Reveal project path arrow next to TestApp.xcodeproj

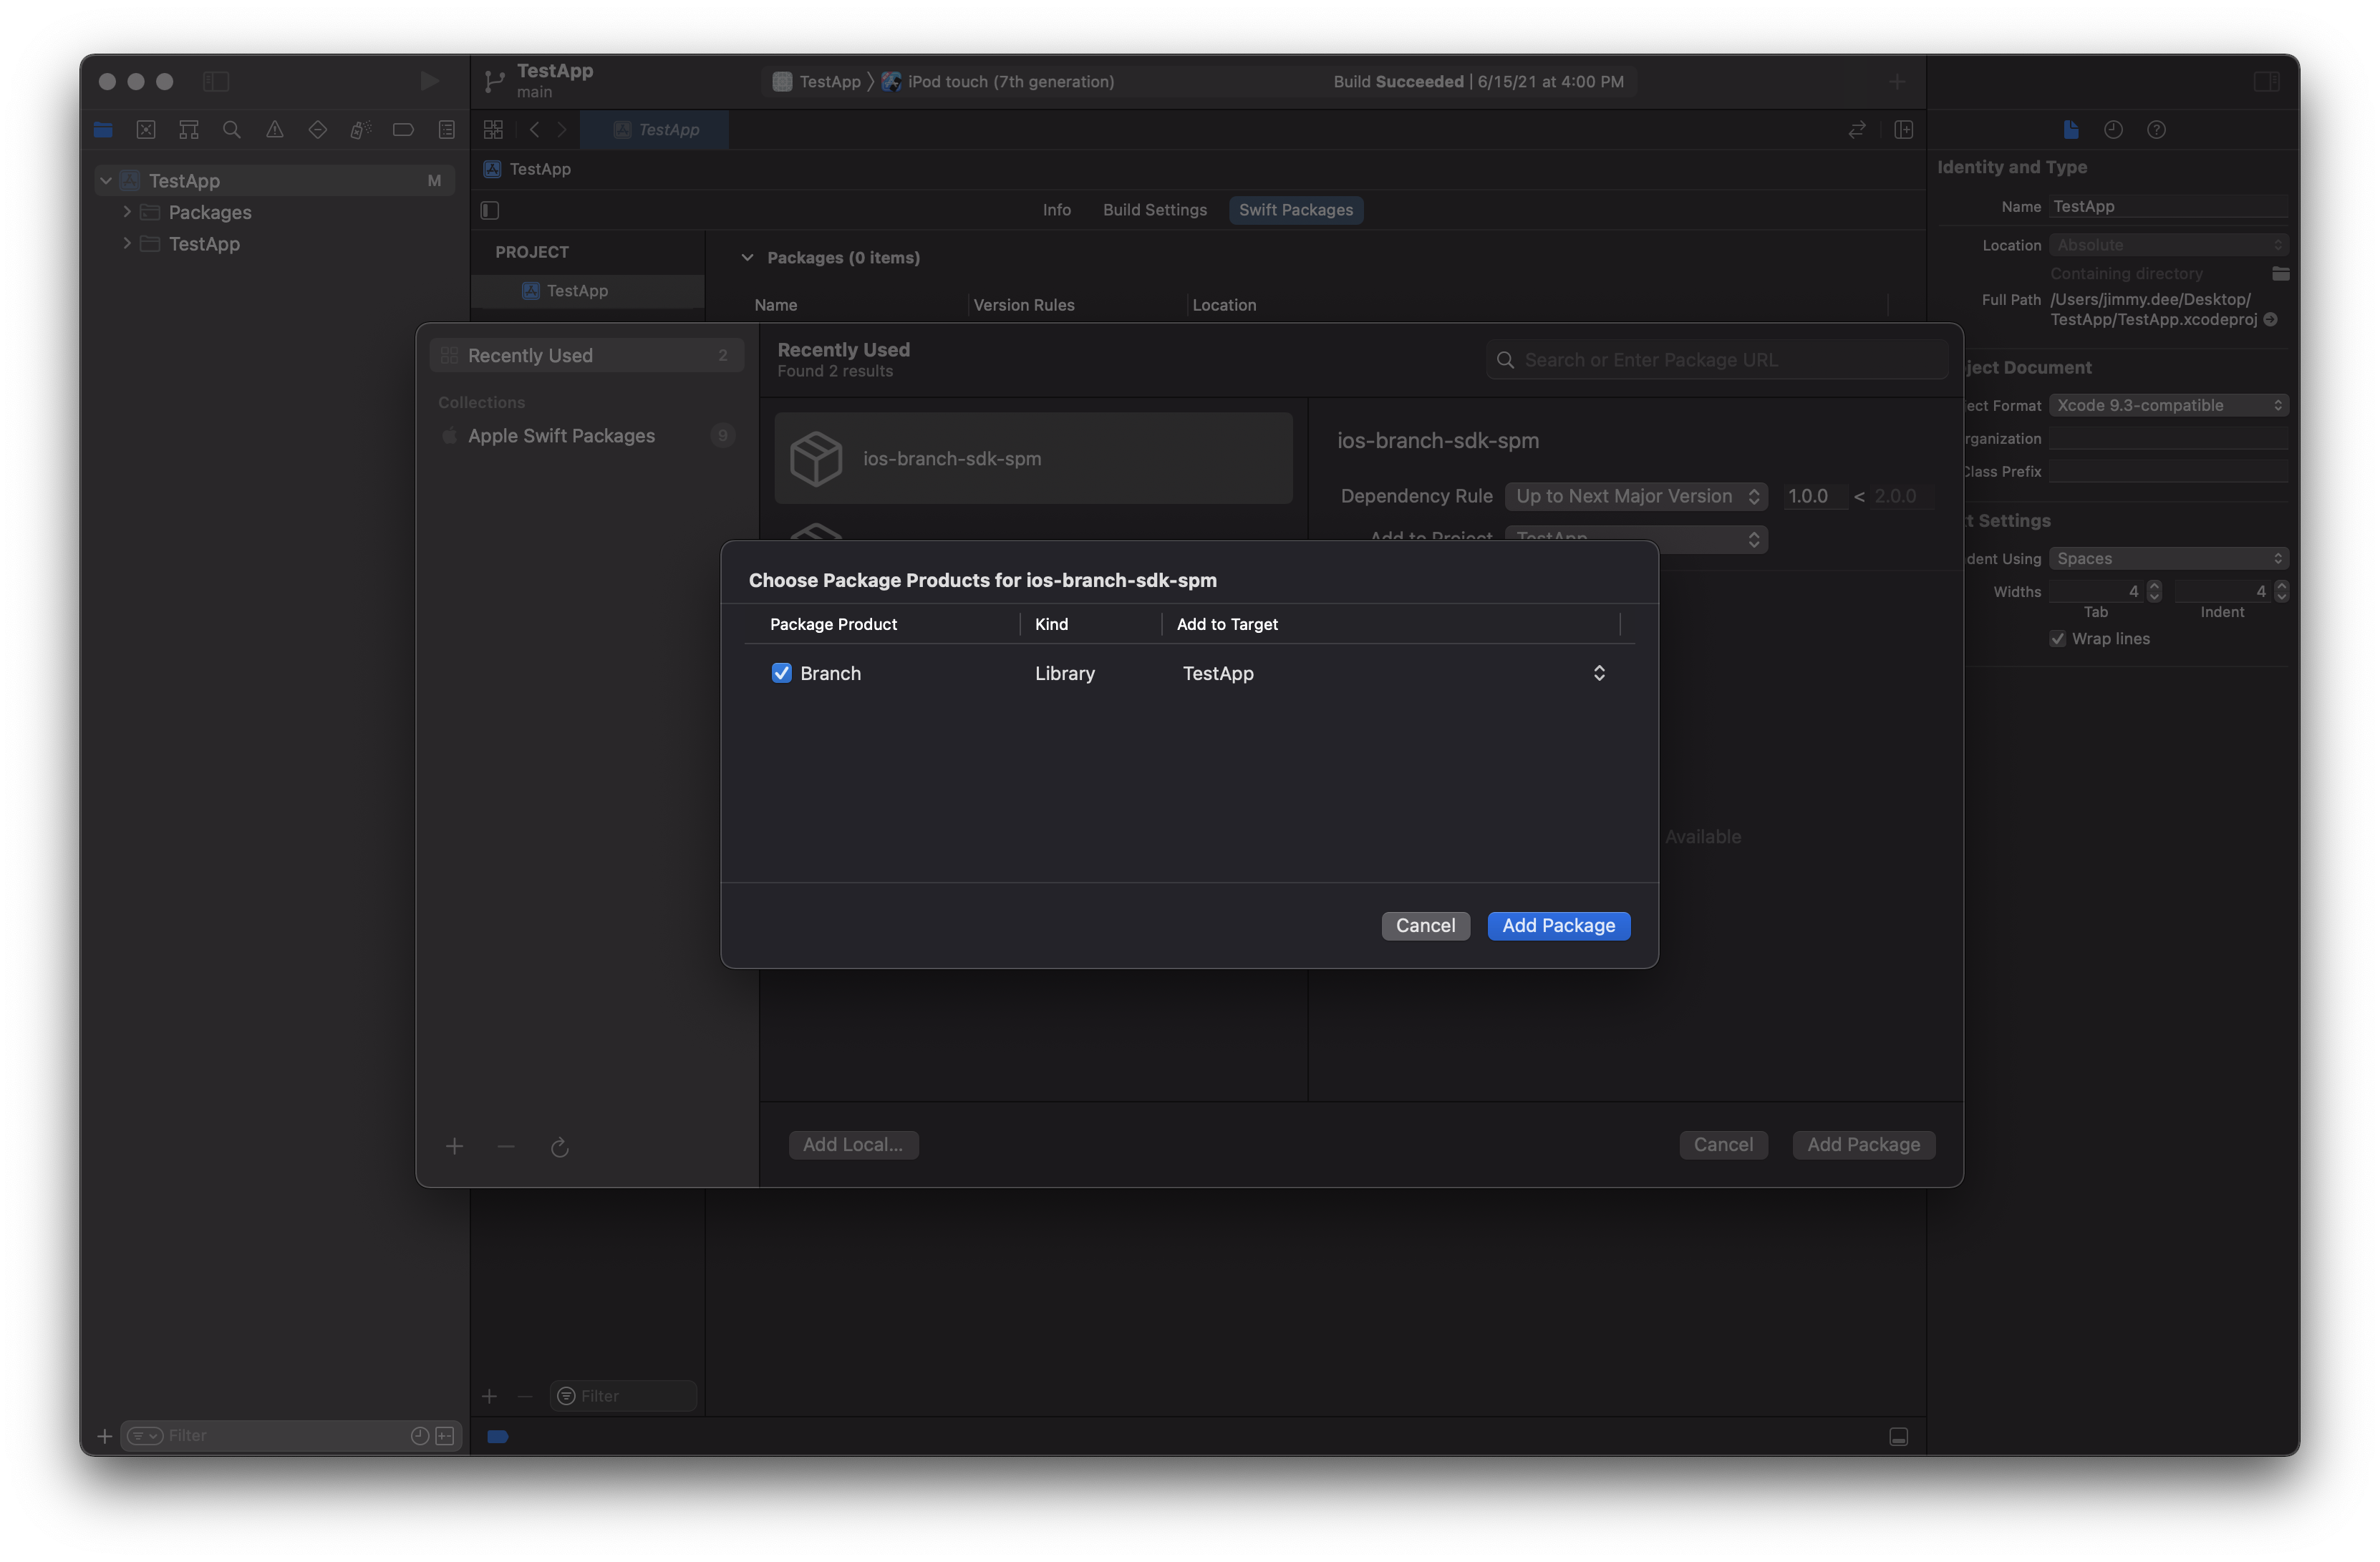(2270, 320)
